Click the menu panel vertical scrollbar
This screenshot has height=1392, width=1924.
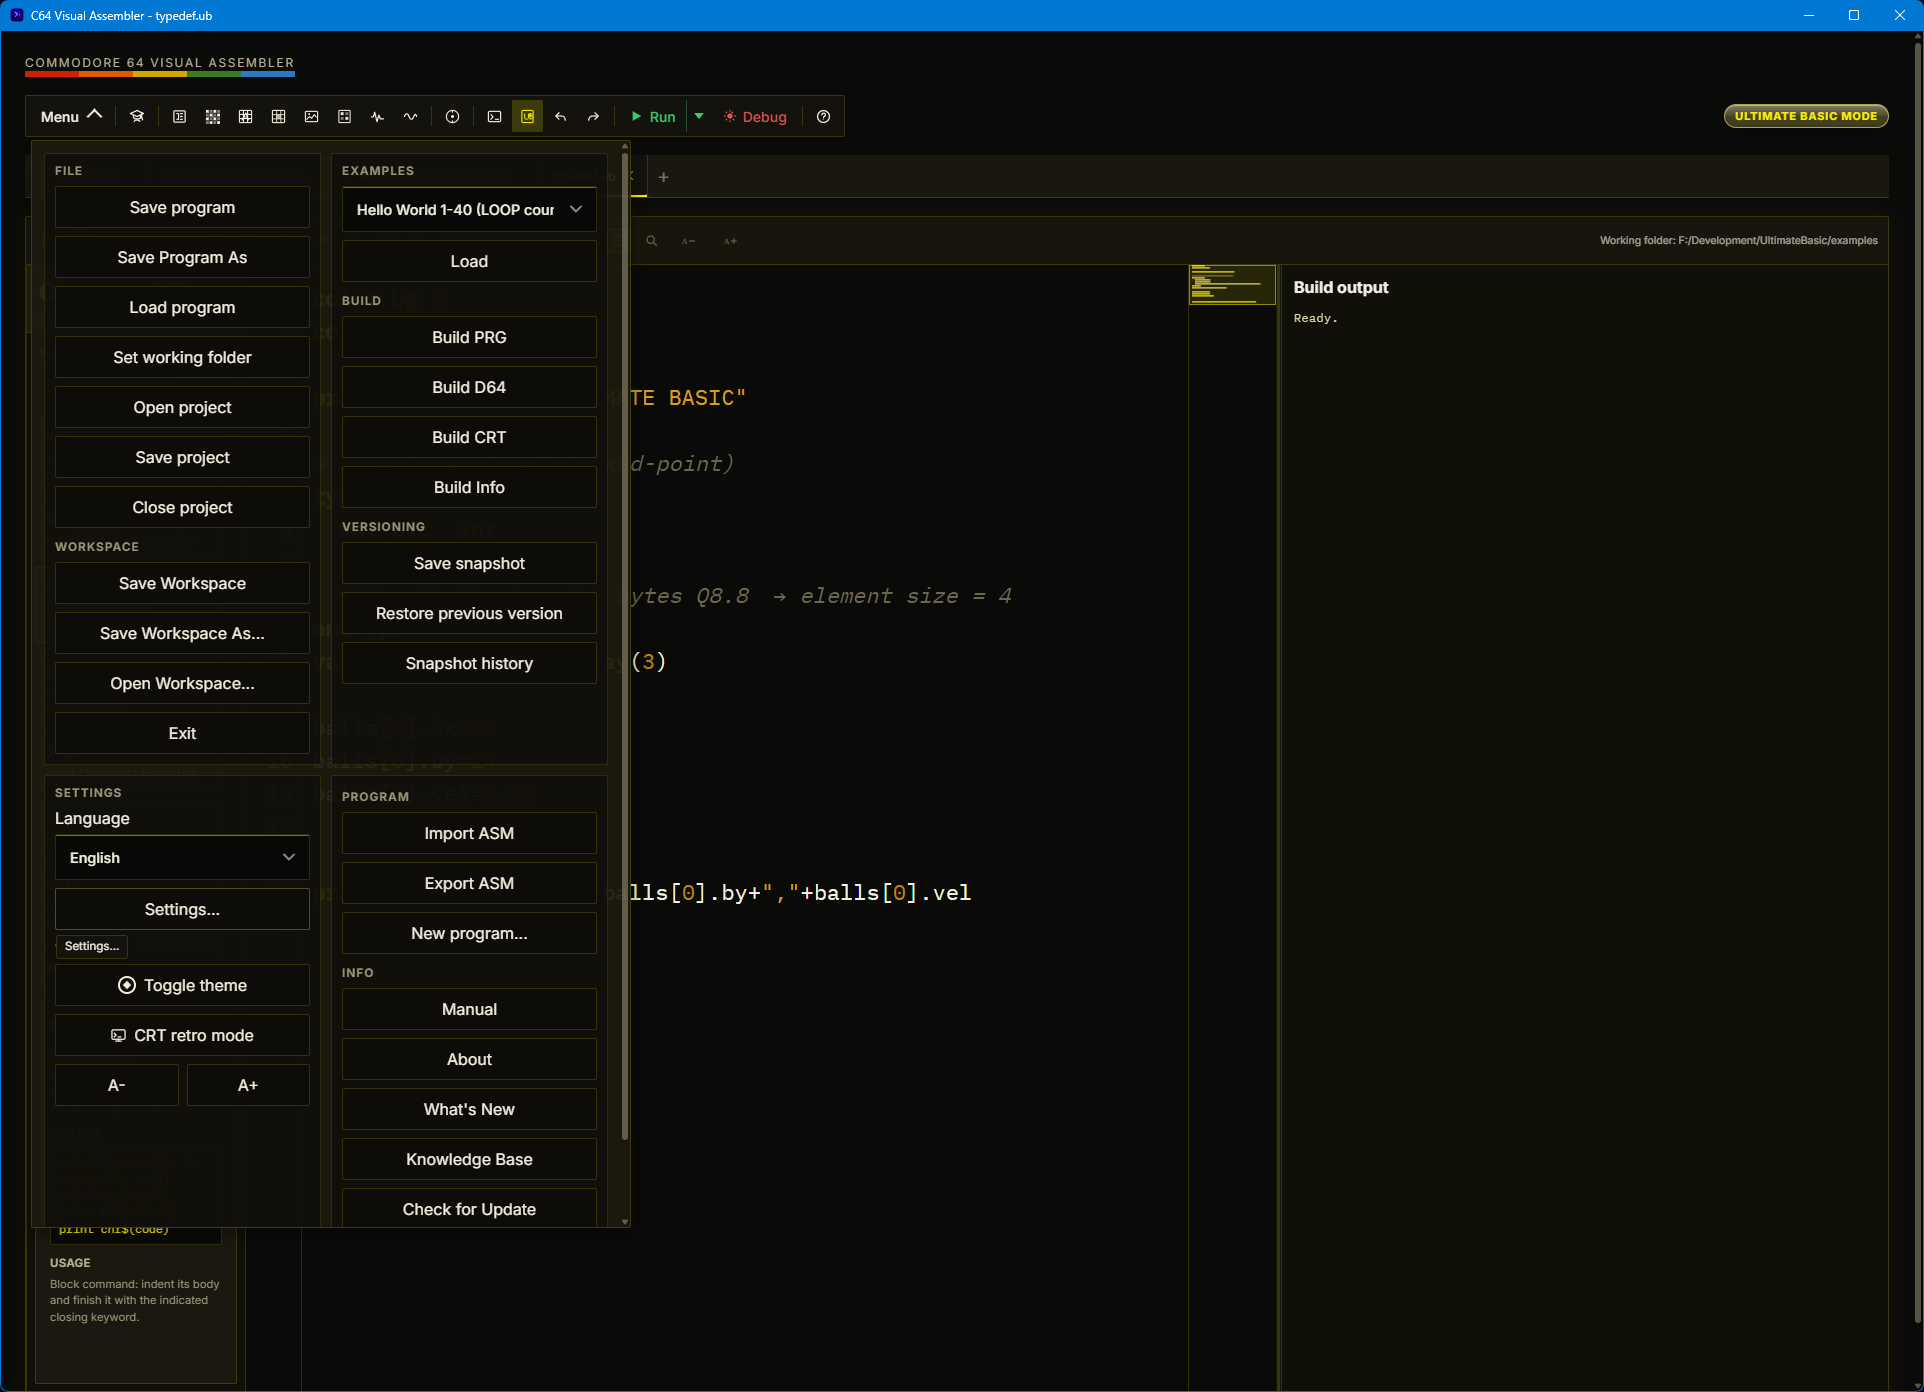(625, 646)
